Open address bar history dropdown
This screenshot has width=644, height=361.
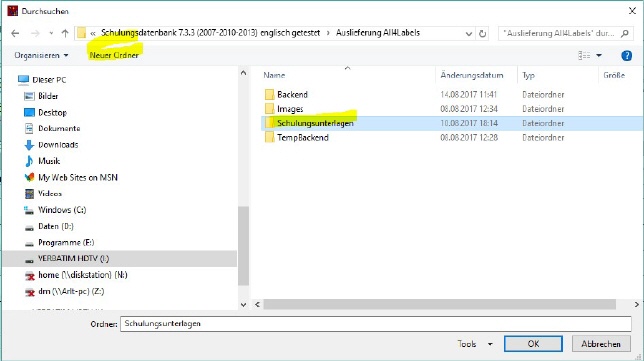469,34
